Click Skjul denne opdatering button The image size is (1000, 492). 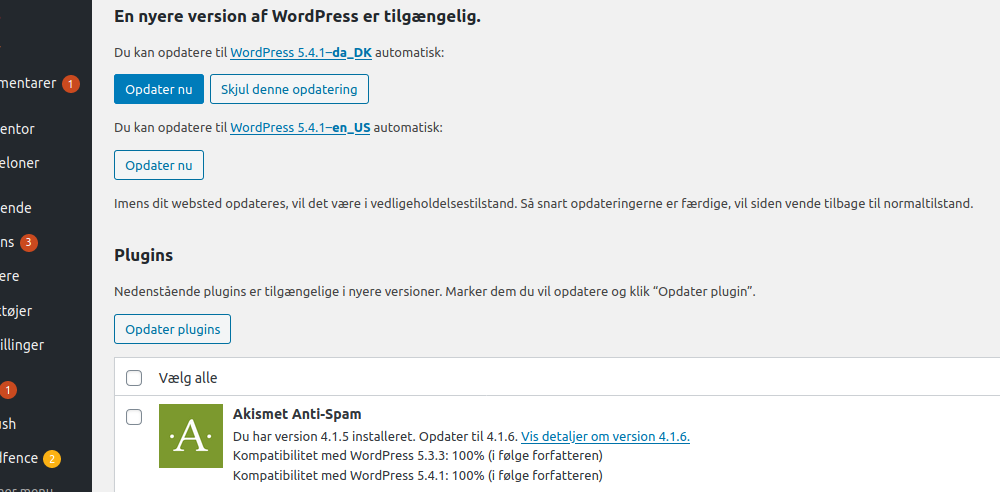(x=289, y=89)
